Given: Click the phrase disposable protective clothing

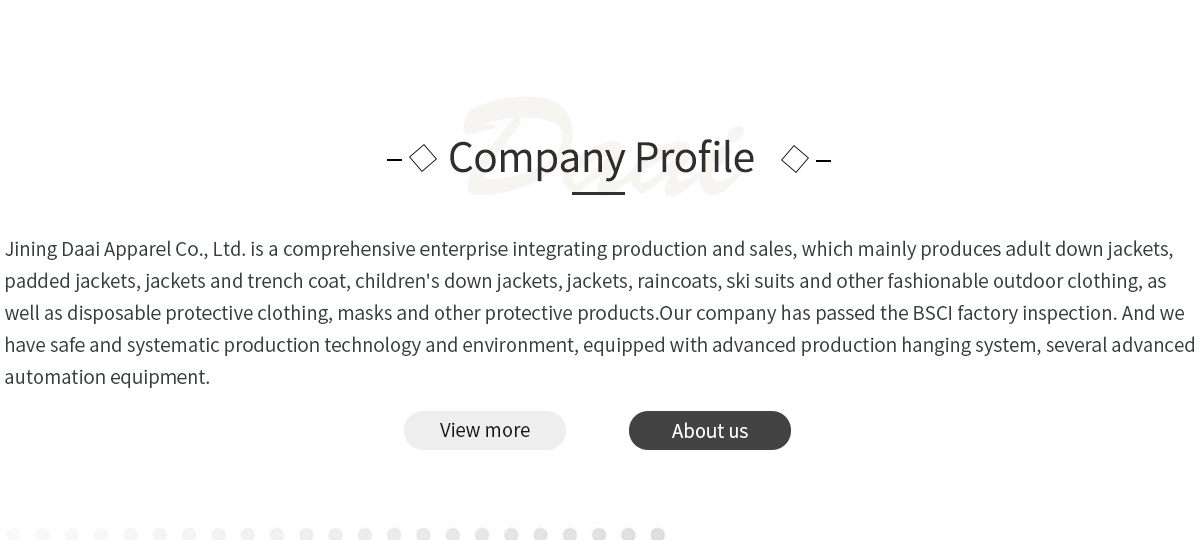Looking at the screenshot, I should (x=199, y=313).
